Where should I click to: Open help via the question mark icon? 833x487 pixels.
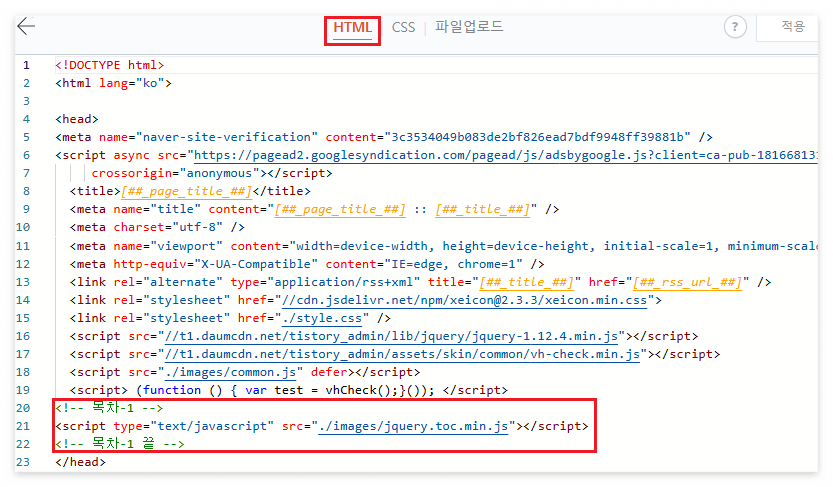click(x=735, y=27)
